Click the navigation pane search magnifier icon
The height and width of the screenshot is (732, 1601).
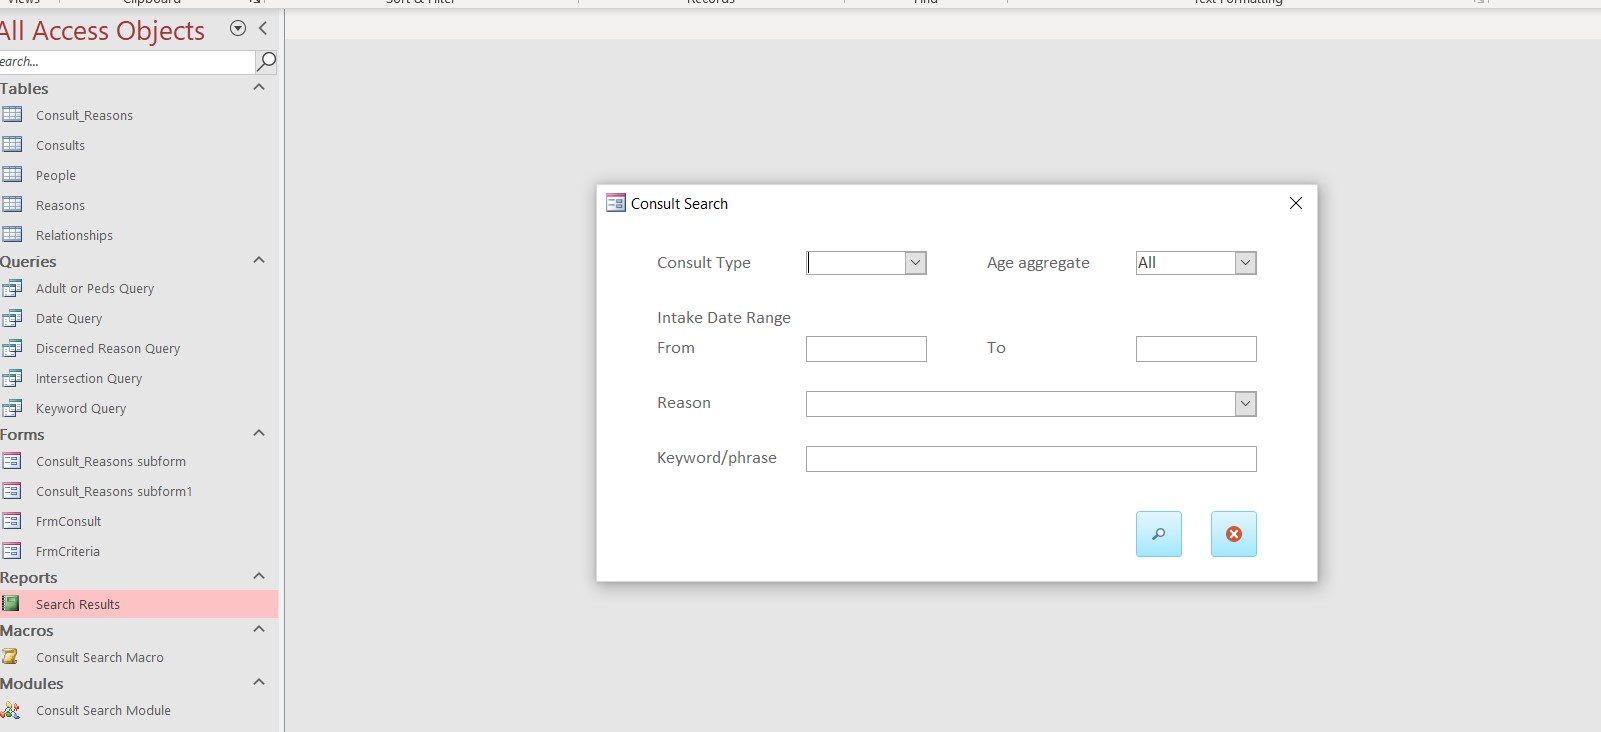[x=266, y=62]
